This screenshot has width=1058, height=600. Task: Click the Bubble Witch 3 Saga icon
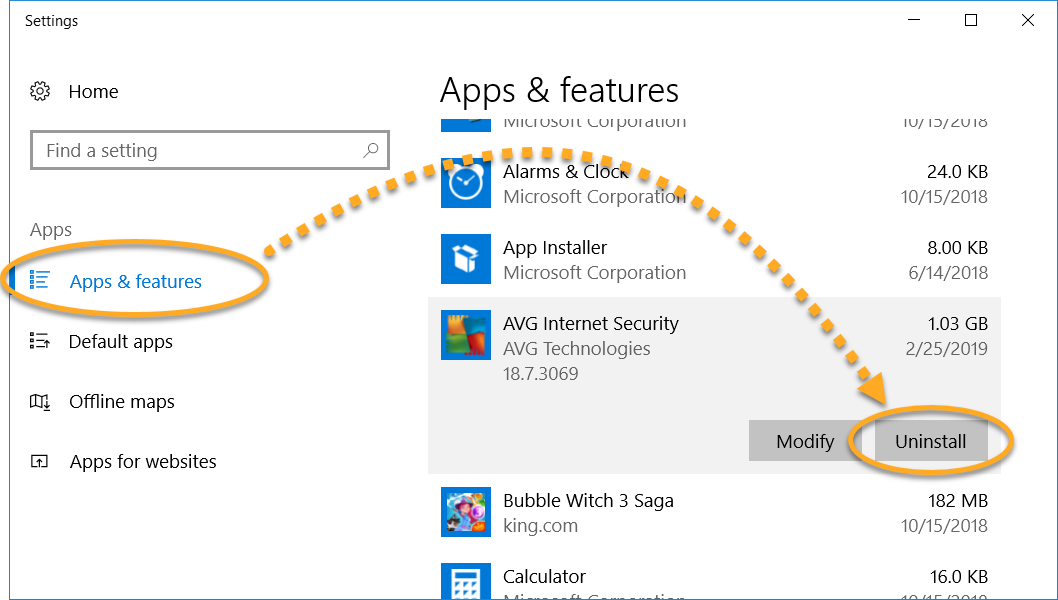tap(466, 512)
